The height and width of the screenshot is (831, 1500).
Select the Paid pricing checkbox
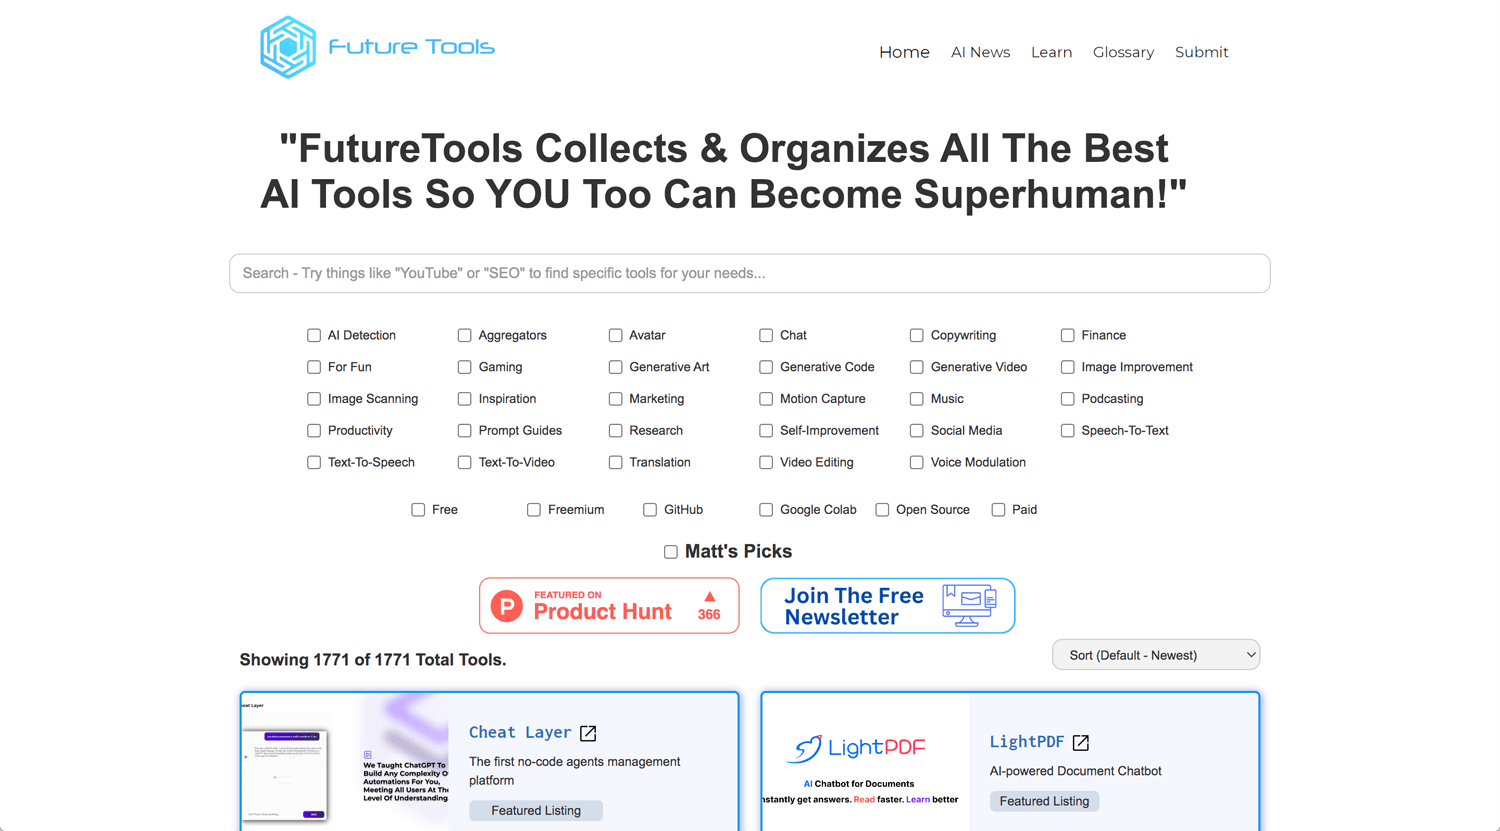[998, 510]
